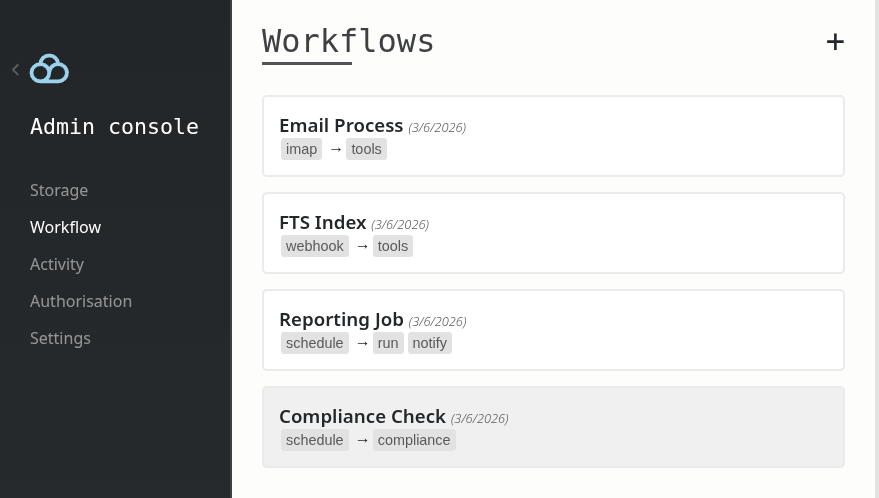Open Storage in the sidebar

[x=59, y=190]
